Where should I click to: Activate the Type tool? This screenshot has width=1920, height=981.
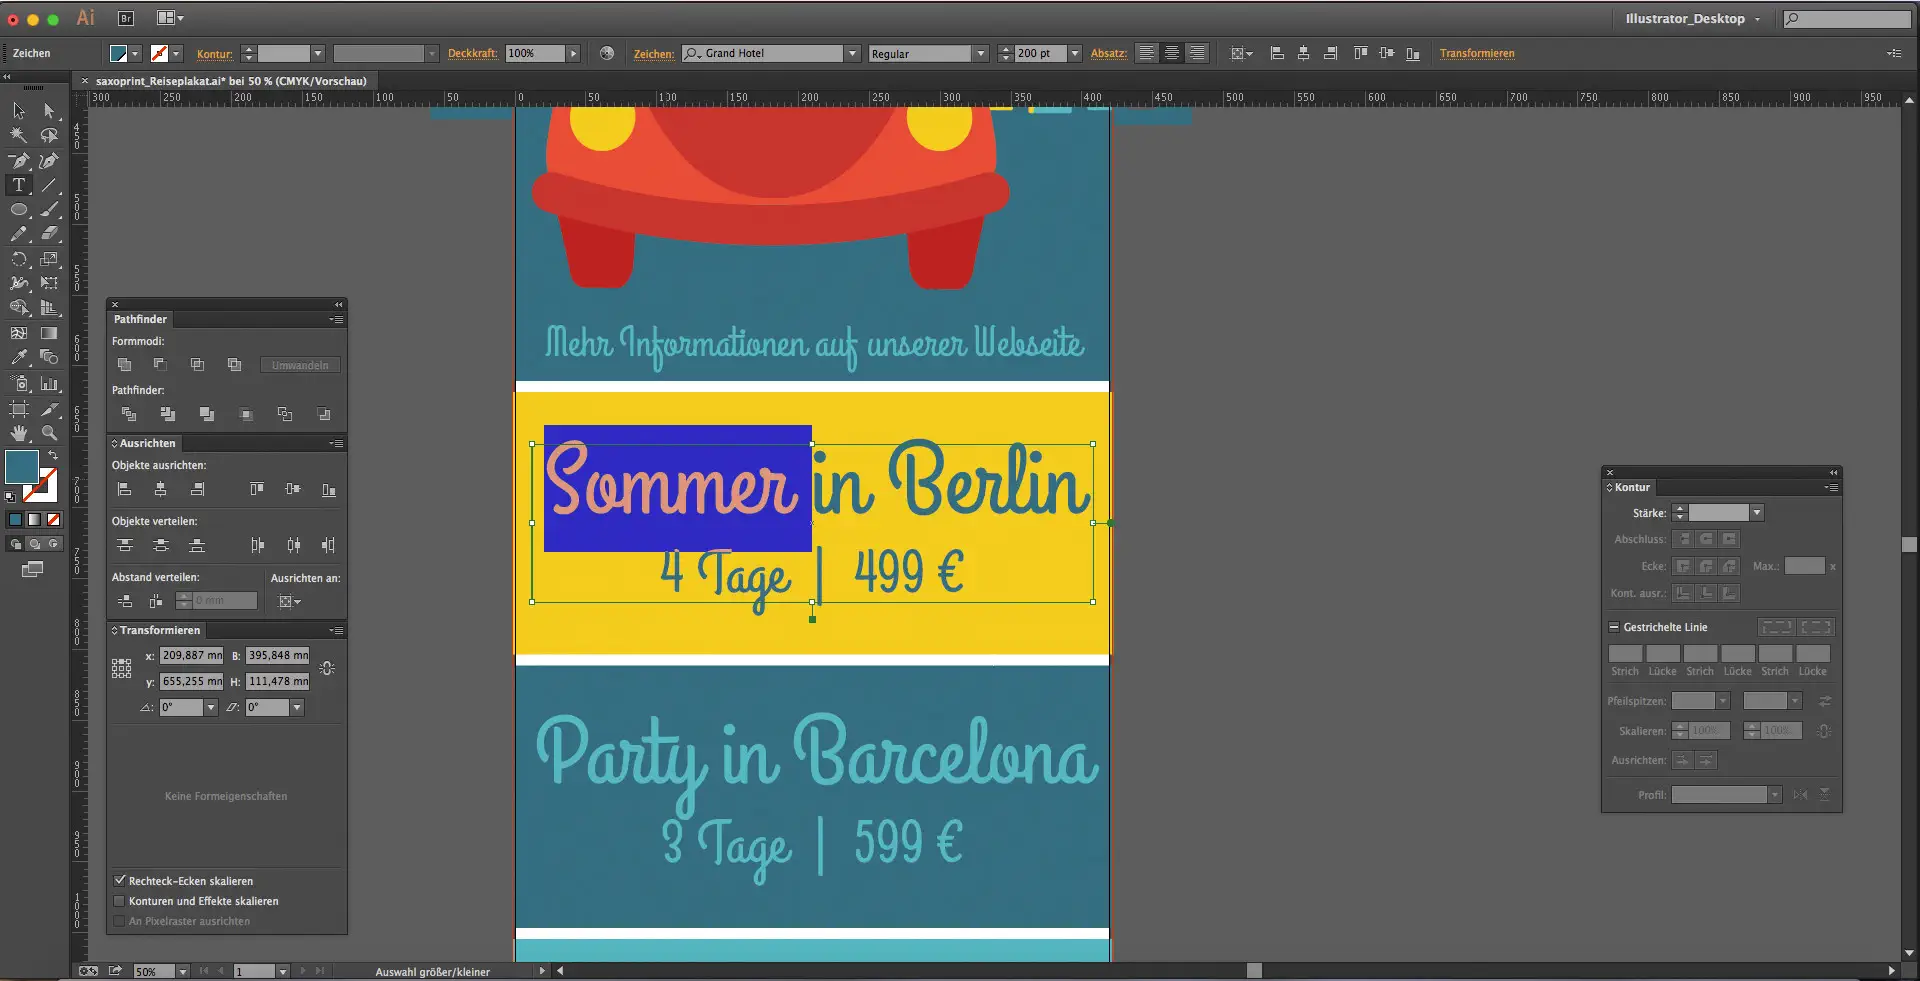(18, 185)
